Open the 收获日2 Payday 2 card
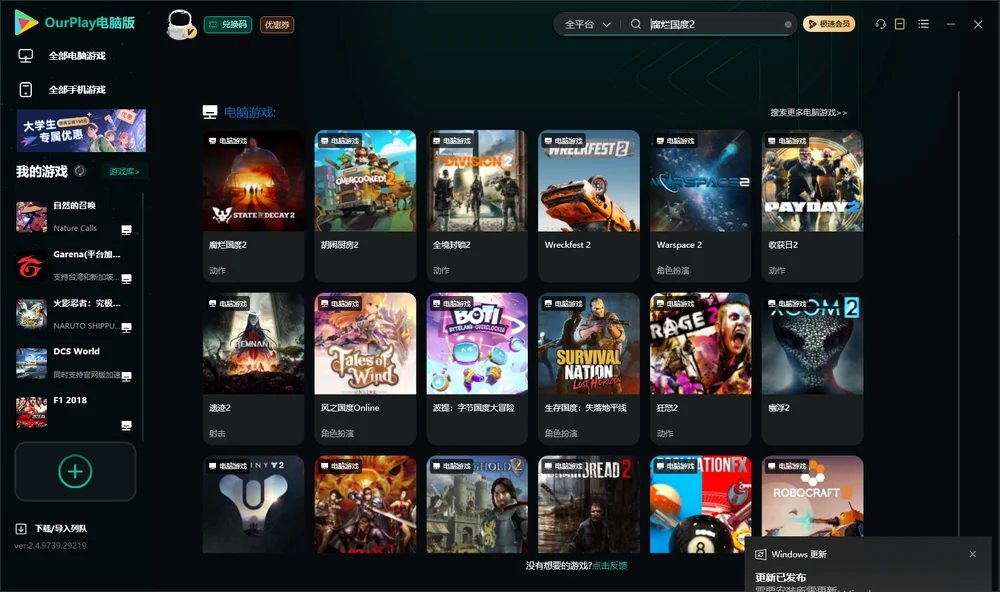The width and height of the screenshot is (1000, 592). [812, 206]
